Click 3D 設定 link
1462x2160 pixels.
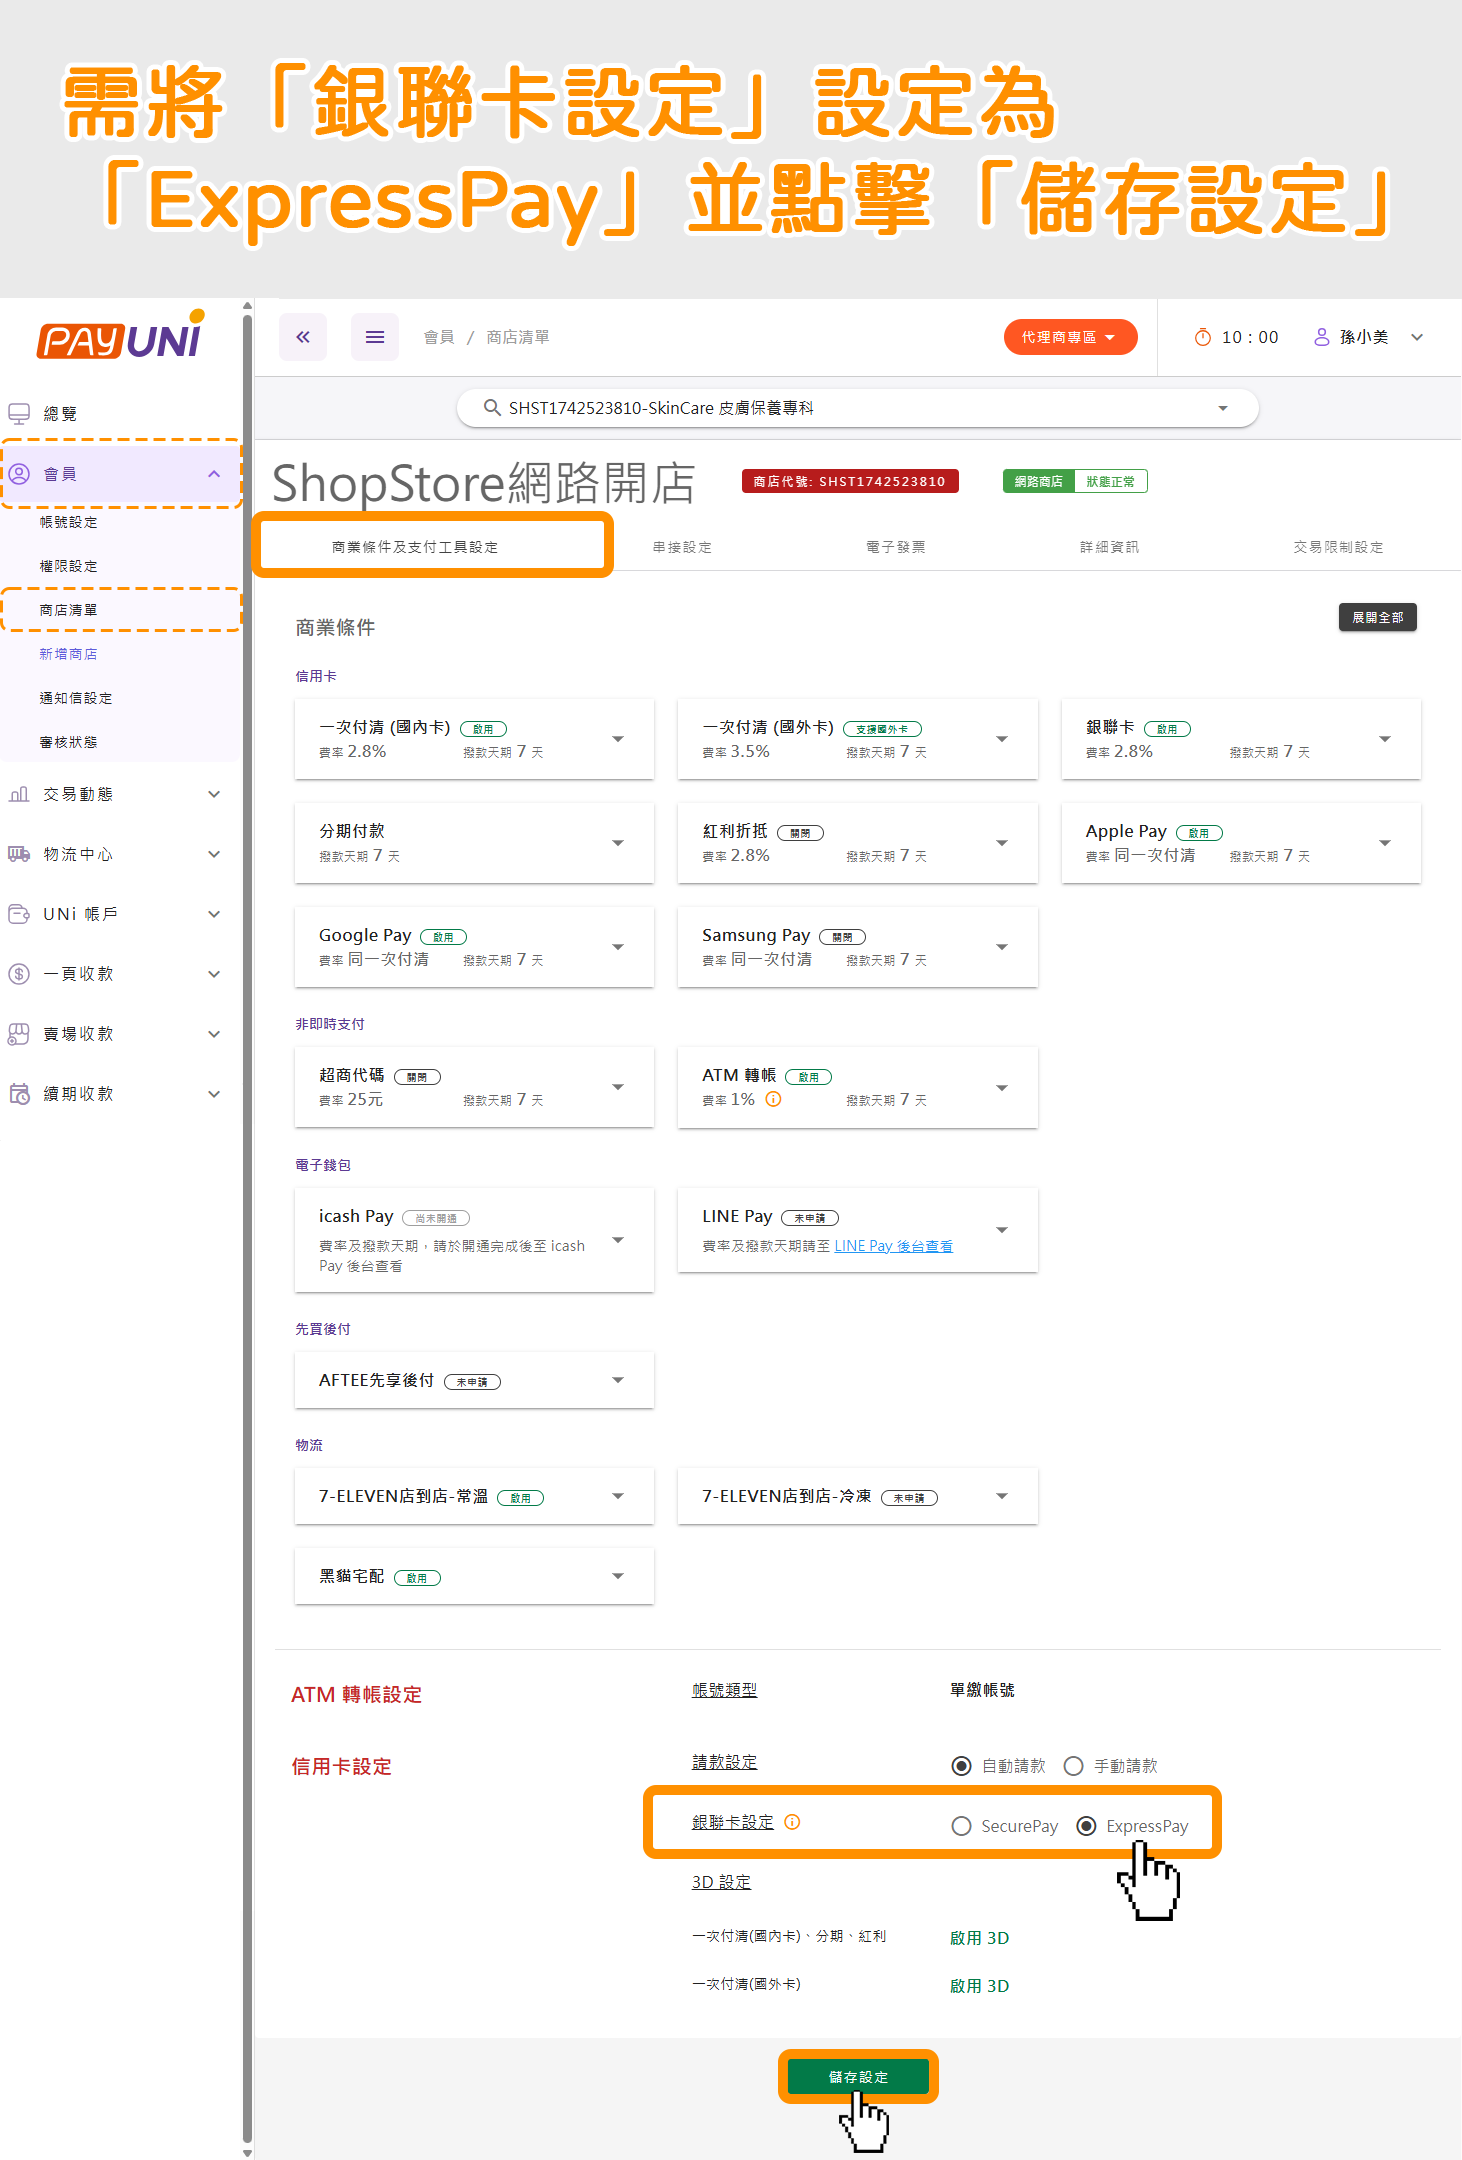[722, 1882]
